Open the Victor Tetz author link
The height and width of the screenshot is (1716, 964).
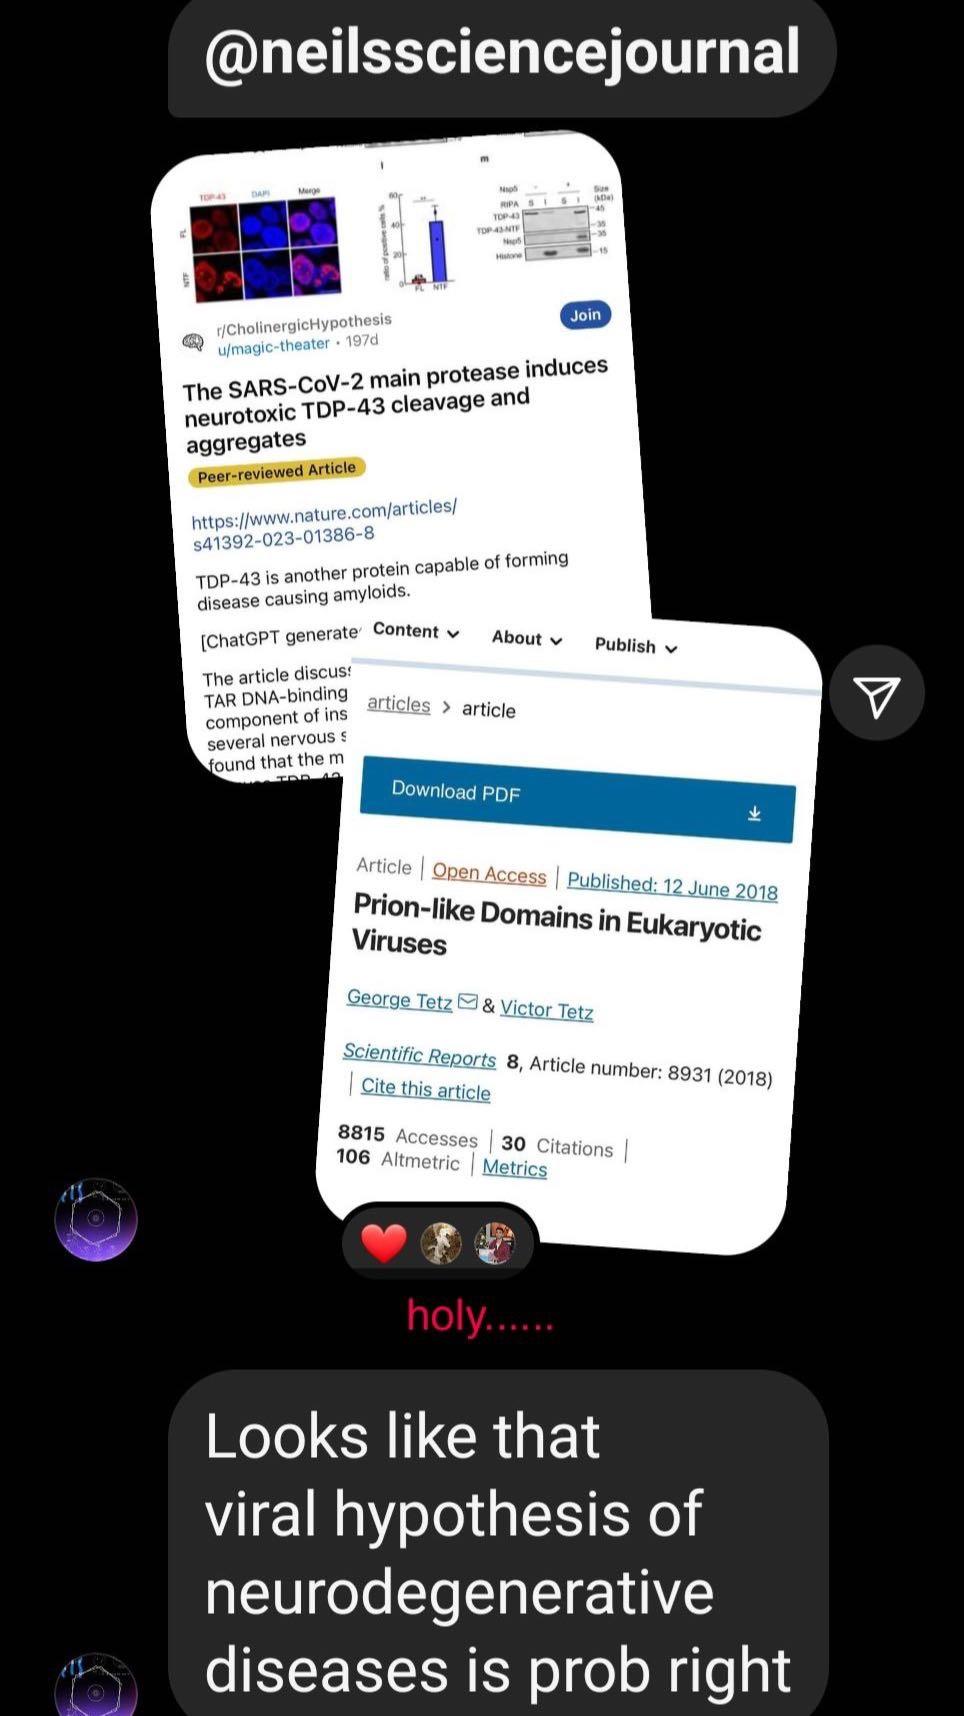pyautogui.click(x=546, y=1010)
